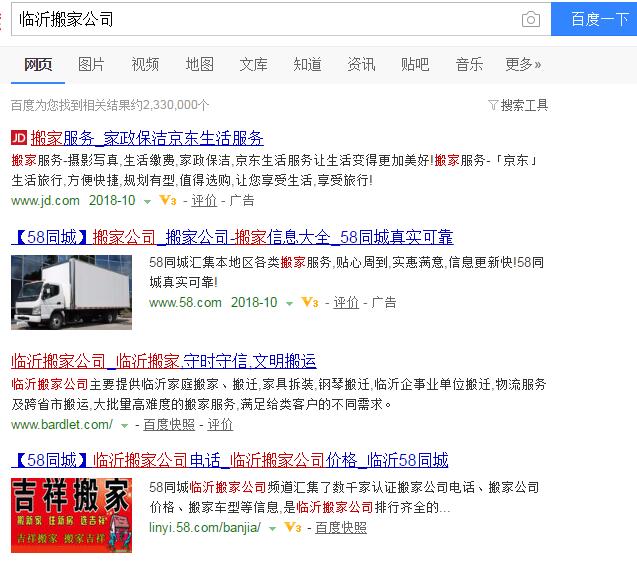
Task: Click the 吉祥搬家 red thumbnail image
Action: coord(72,515)
